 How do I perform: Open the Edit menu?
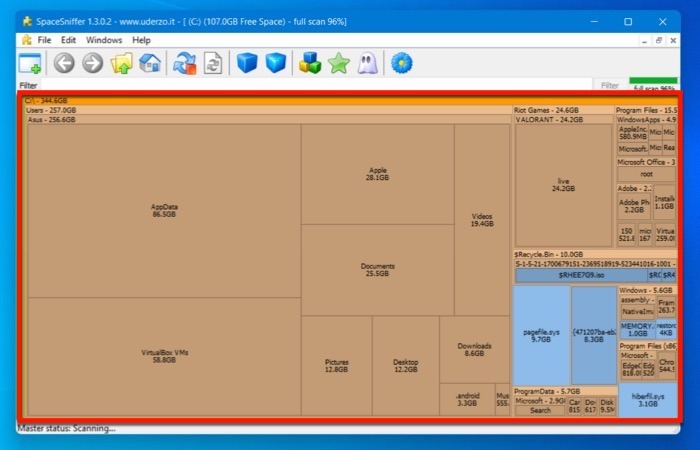point(68,40)
